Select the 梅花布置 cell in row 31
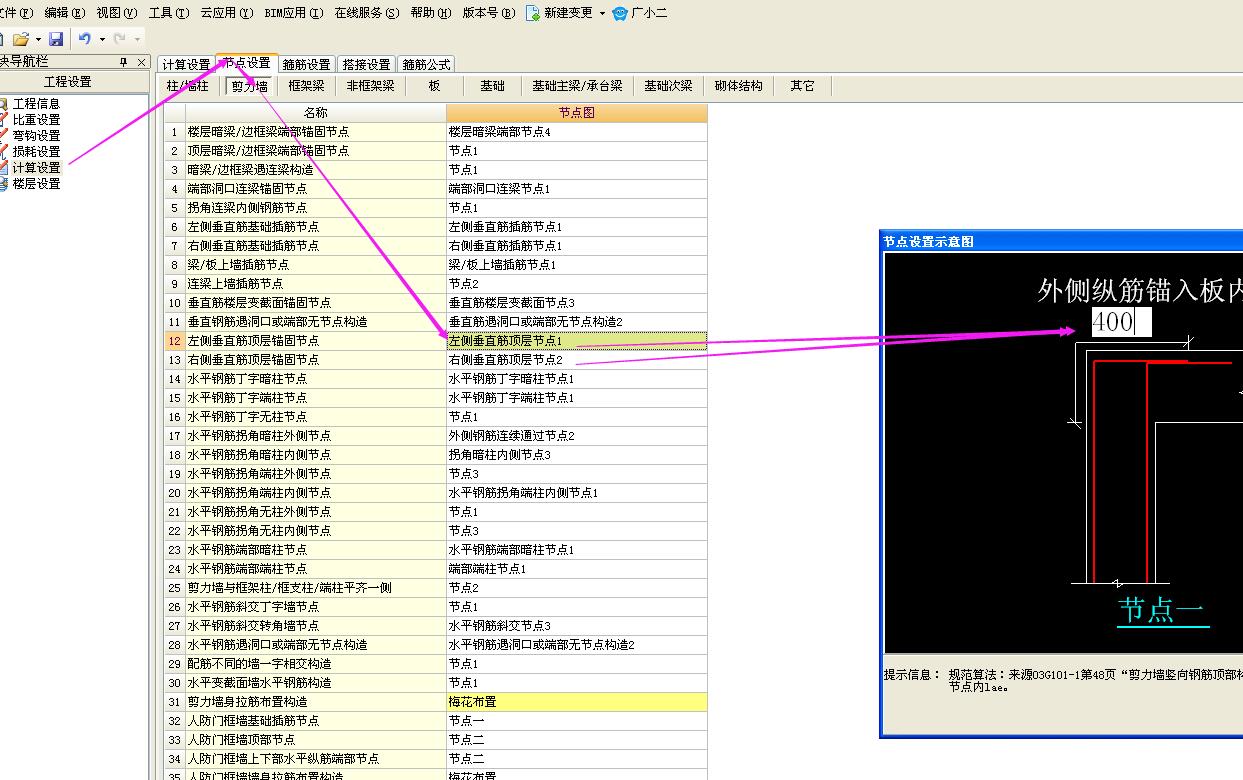1243x780 pixels. pyautogui.click(x=577, y=702)
